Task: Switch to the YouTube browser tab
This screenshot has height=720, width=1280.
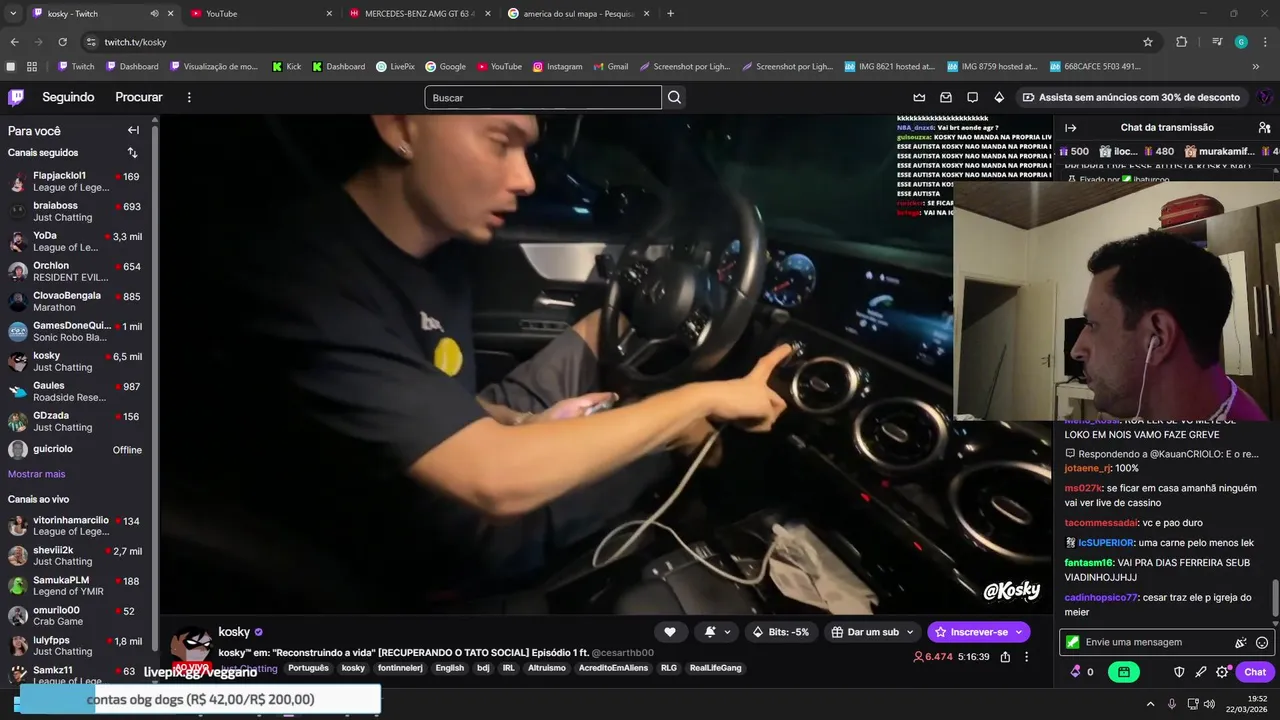Action: click(x=260, y=14)
